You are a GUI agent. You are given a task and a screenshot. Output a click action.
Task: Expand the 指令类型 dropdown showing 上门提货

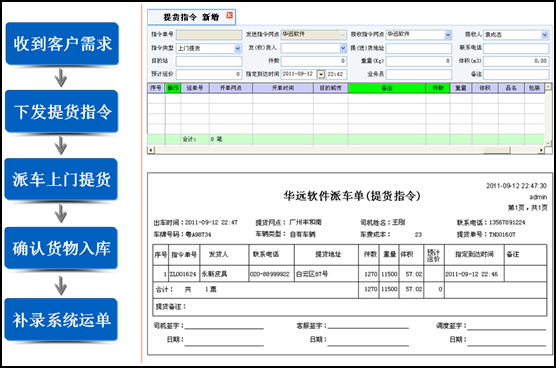(x=238, y=48)
